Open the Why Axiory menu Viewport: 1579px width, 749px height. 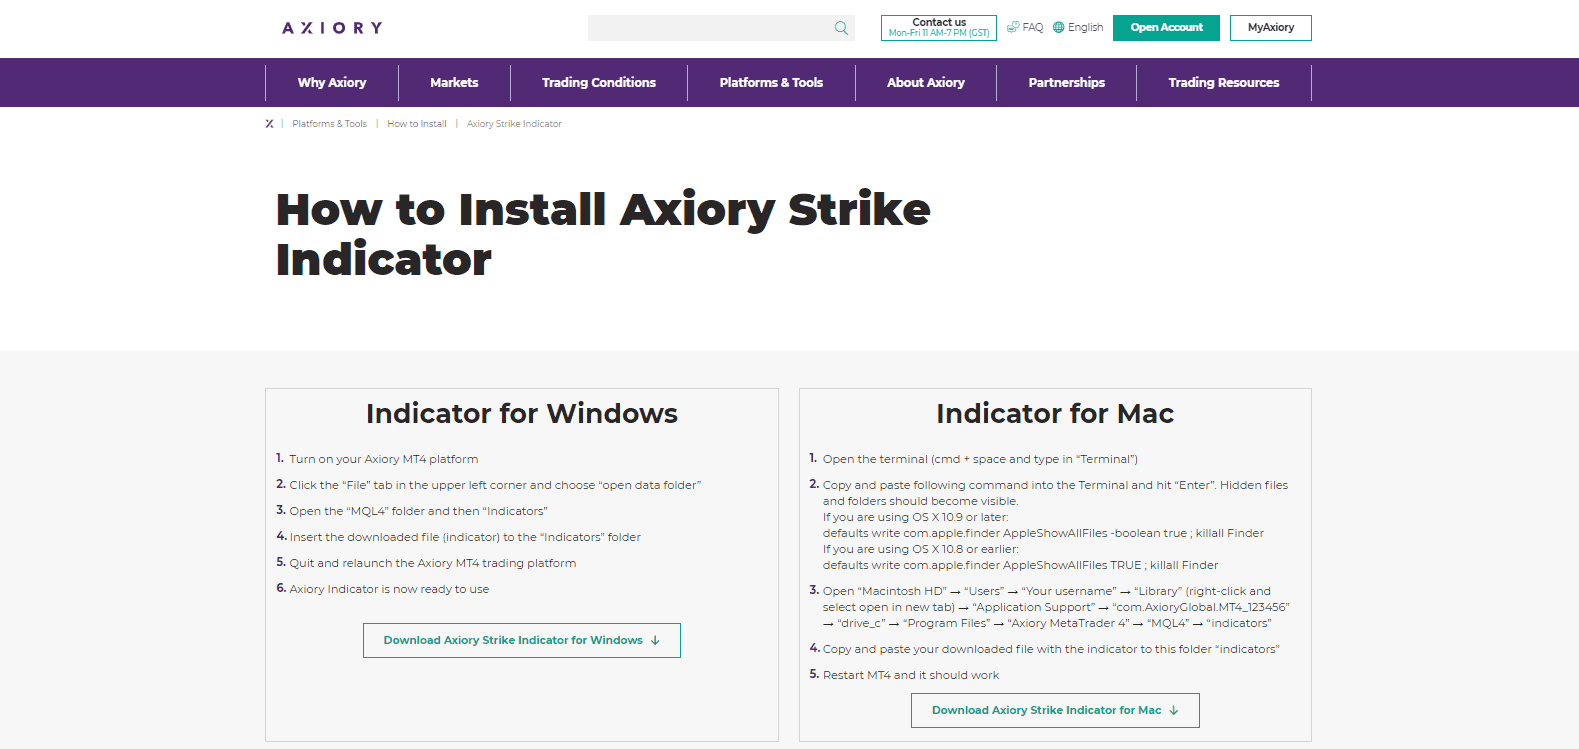332,83
